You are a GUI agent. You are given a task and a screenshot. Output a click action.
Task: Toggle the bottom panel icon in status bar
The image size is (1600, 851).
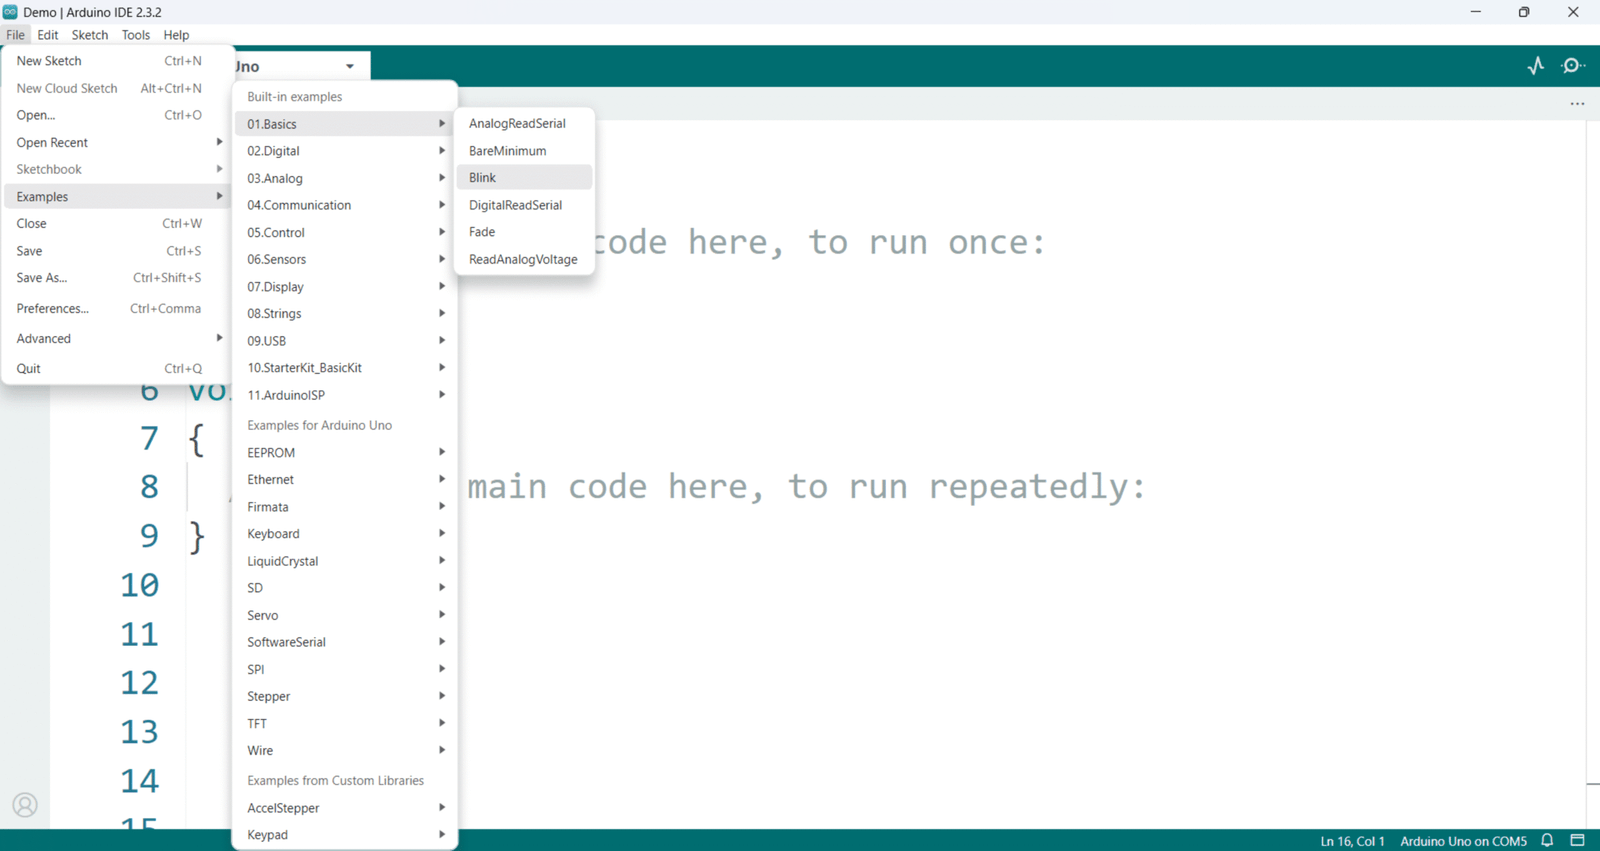pyautogui.click(x=1577, y=841)
